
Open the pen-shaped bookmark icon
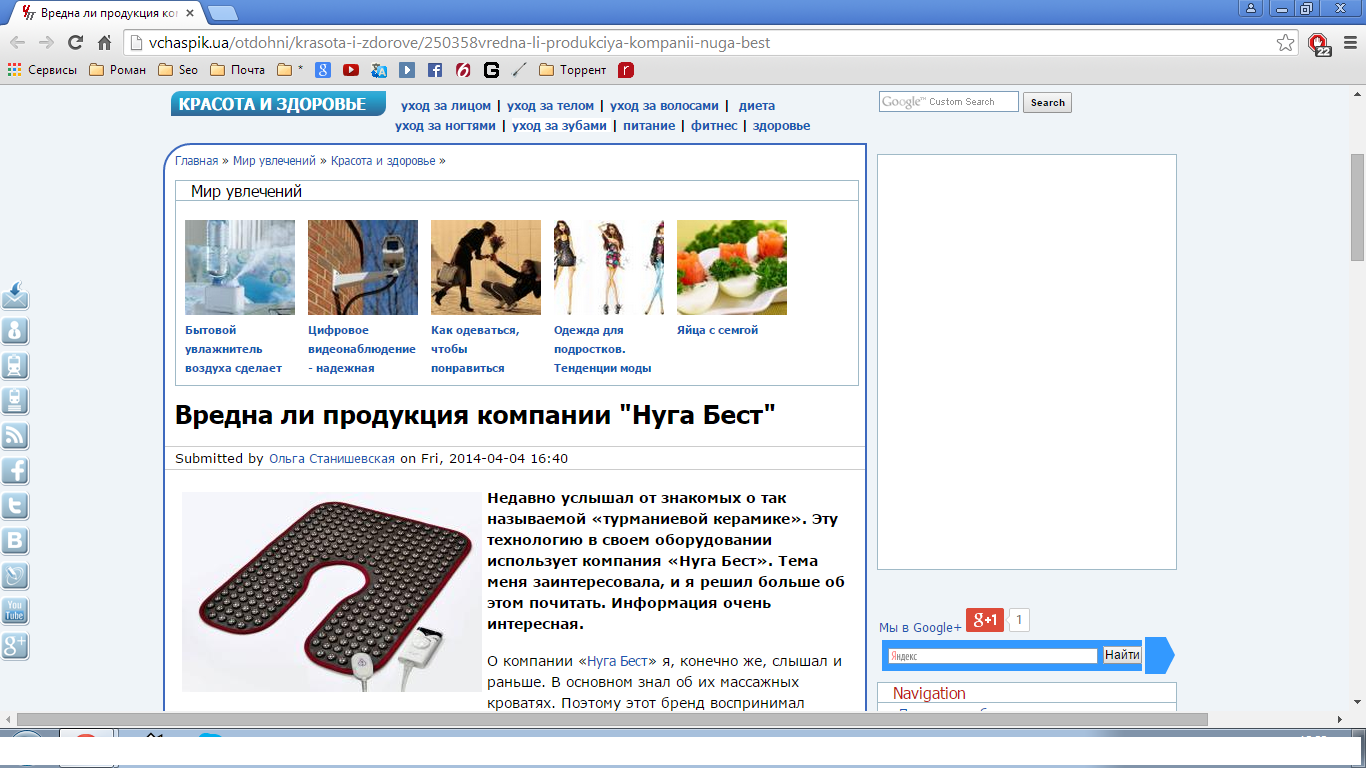point(519,70)
